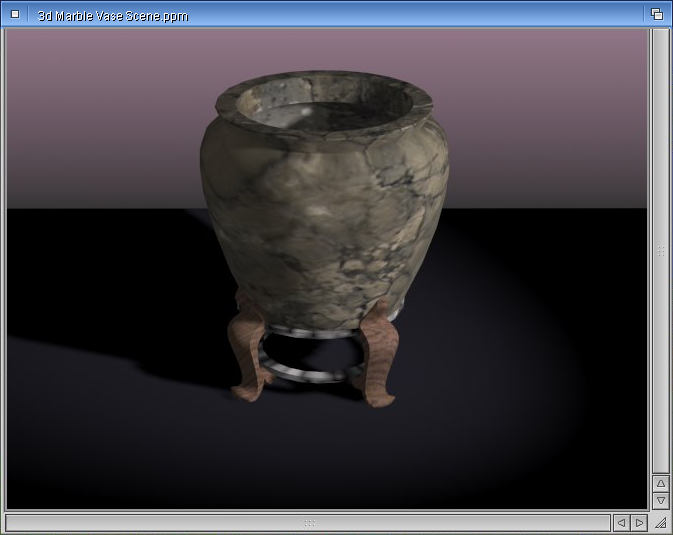Click the window resize gadget
The height and width of the screenshot is (535, 673).
[x=661, y=523]
